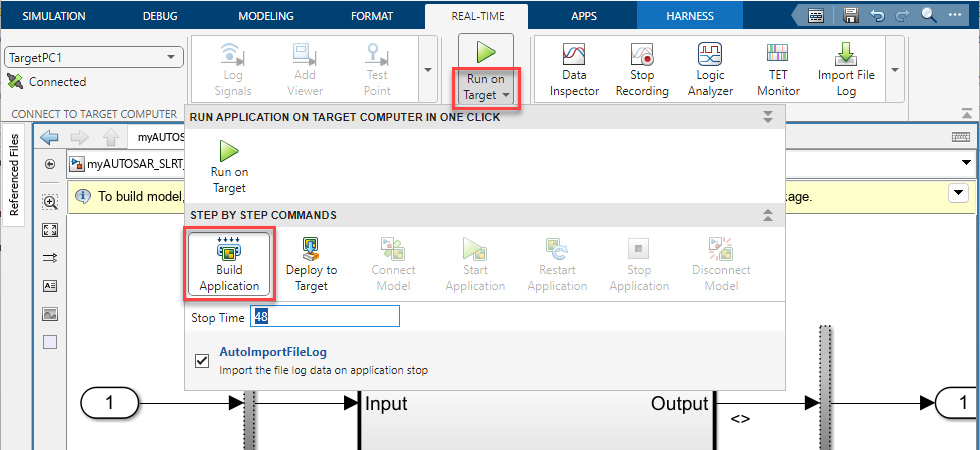Go up to parent with up arrow
Screen dimensions: 980x450
pos(110,138)
